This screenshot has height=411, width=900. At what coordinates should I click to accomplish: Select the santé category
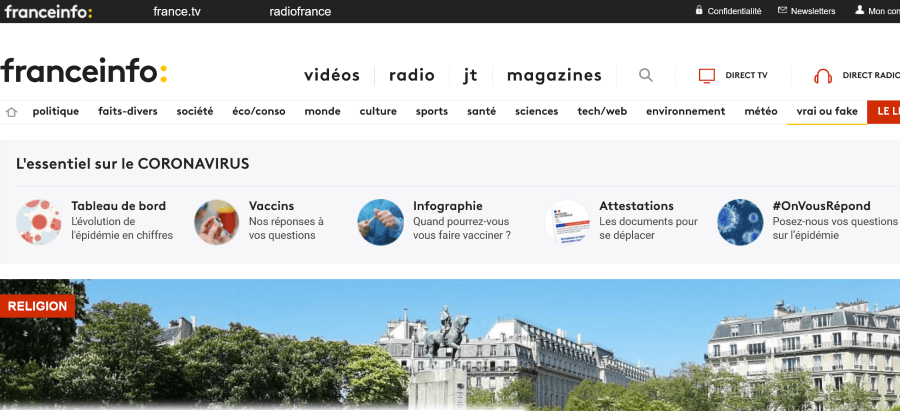tap(481, 111)
